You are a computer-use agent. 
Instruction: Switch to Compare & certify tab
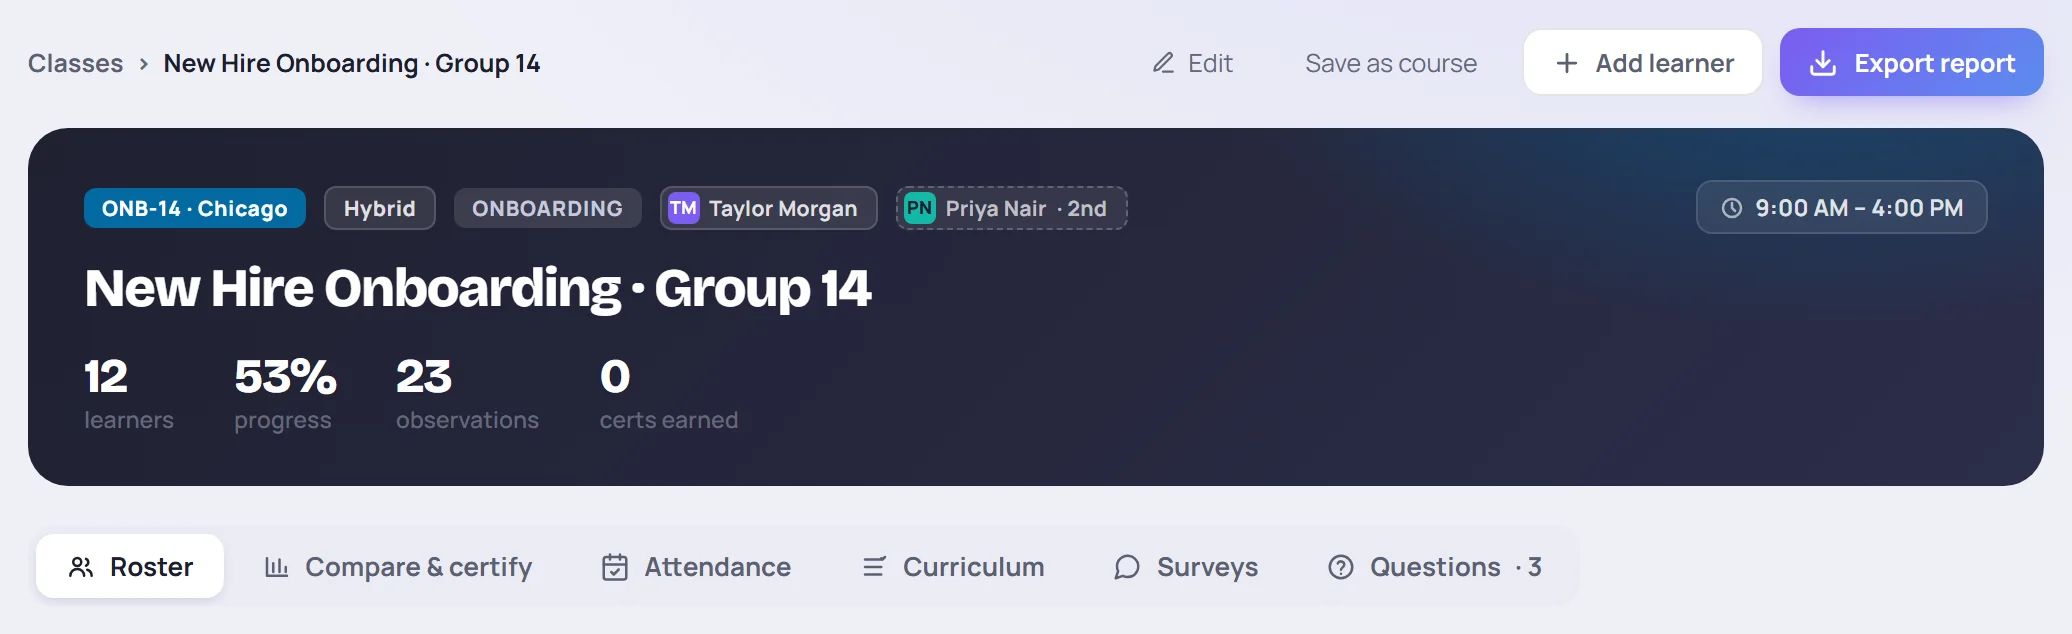point(398,566)
